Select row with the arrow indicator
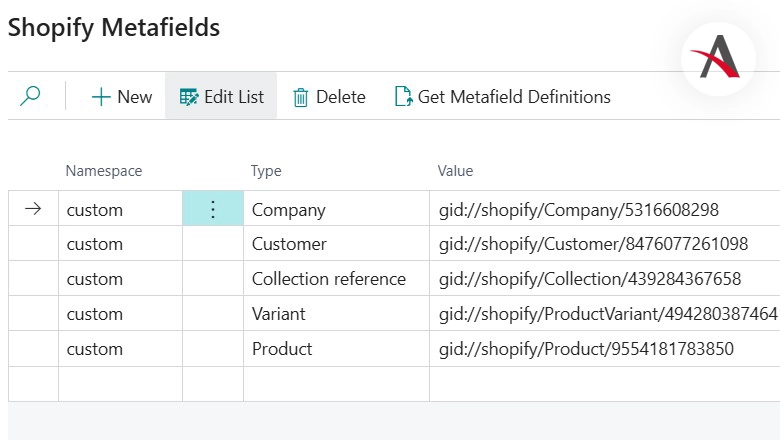The image size is (780, 440). point(33,210)
